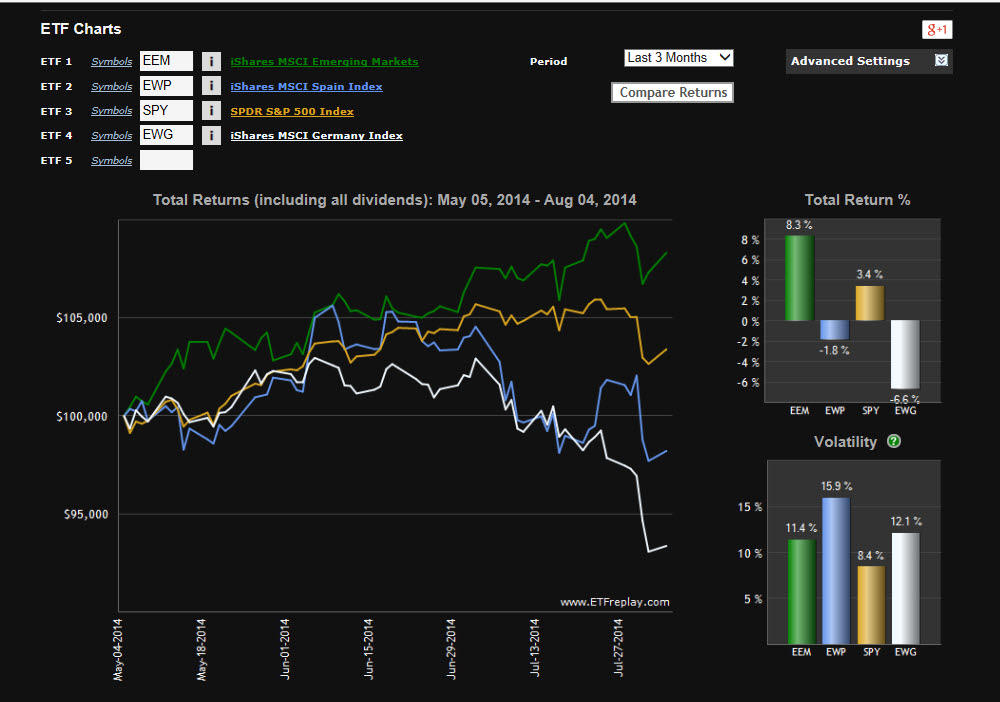Screen dimensions: 1000x702
Task: Open iShares MSCI Germany Index link
Action: (316, 136)
